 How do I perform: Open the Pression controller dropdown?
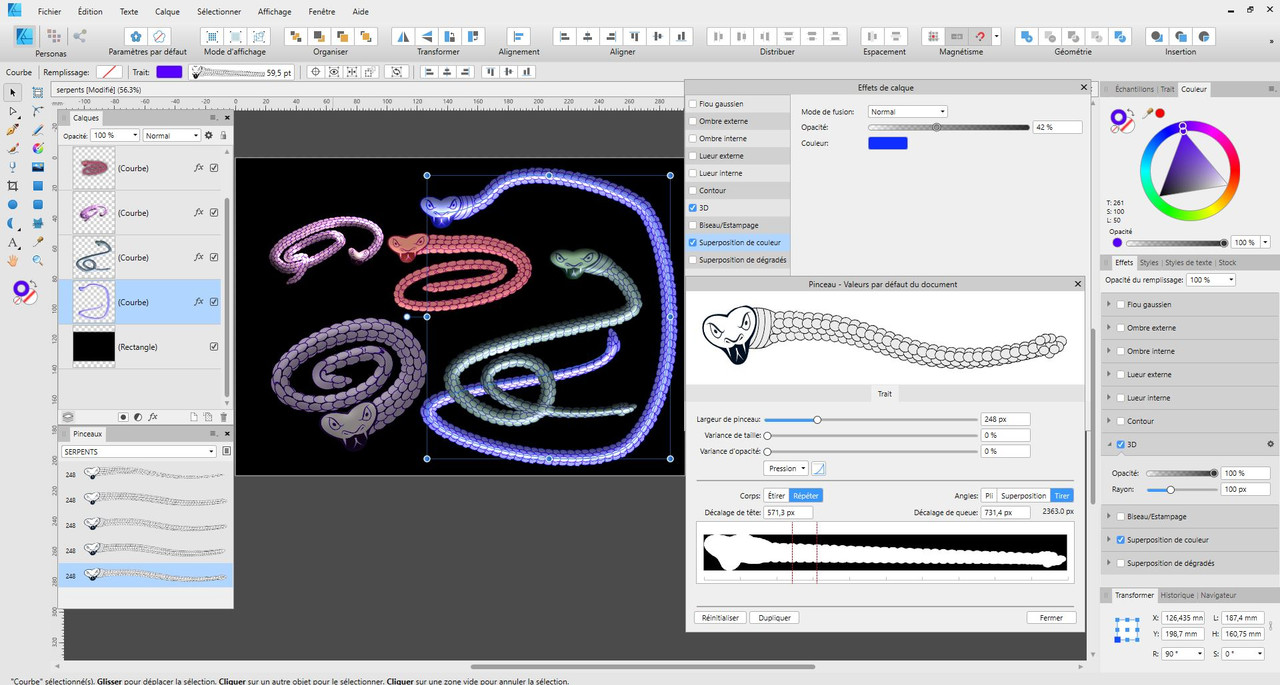point(786,468)
